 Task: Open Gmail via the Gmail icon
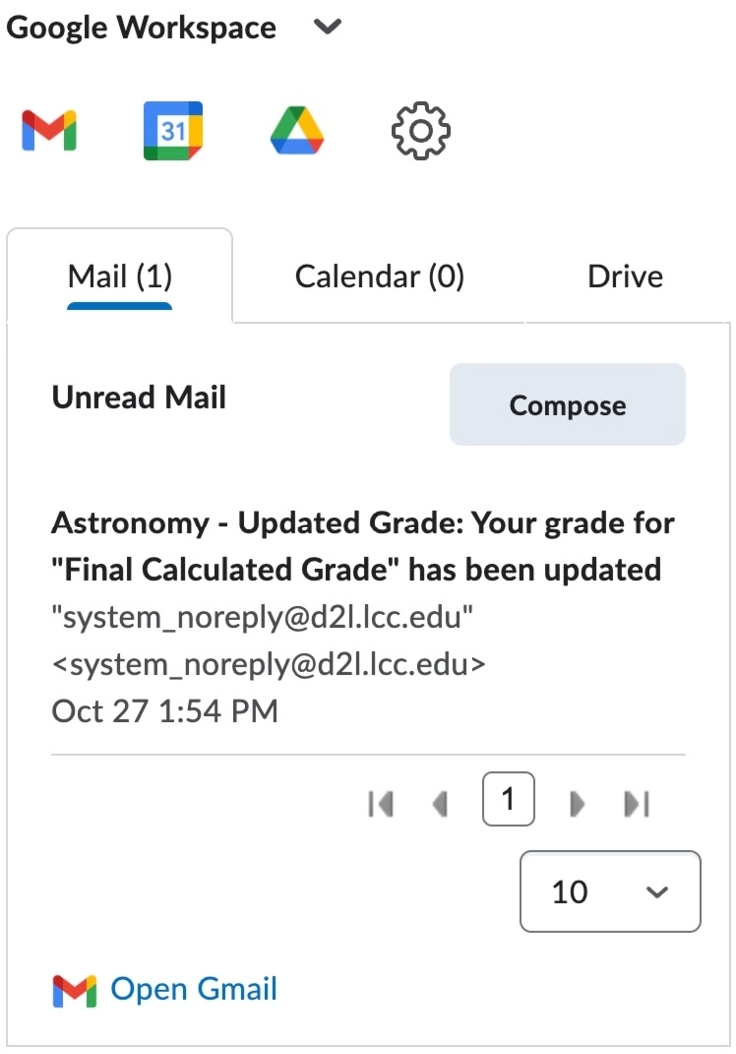click(x=48, y=129)
